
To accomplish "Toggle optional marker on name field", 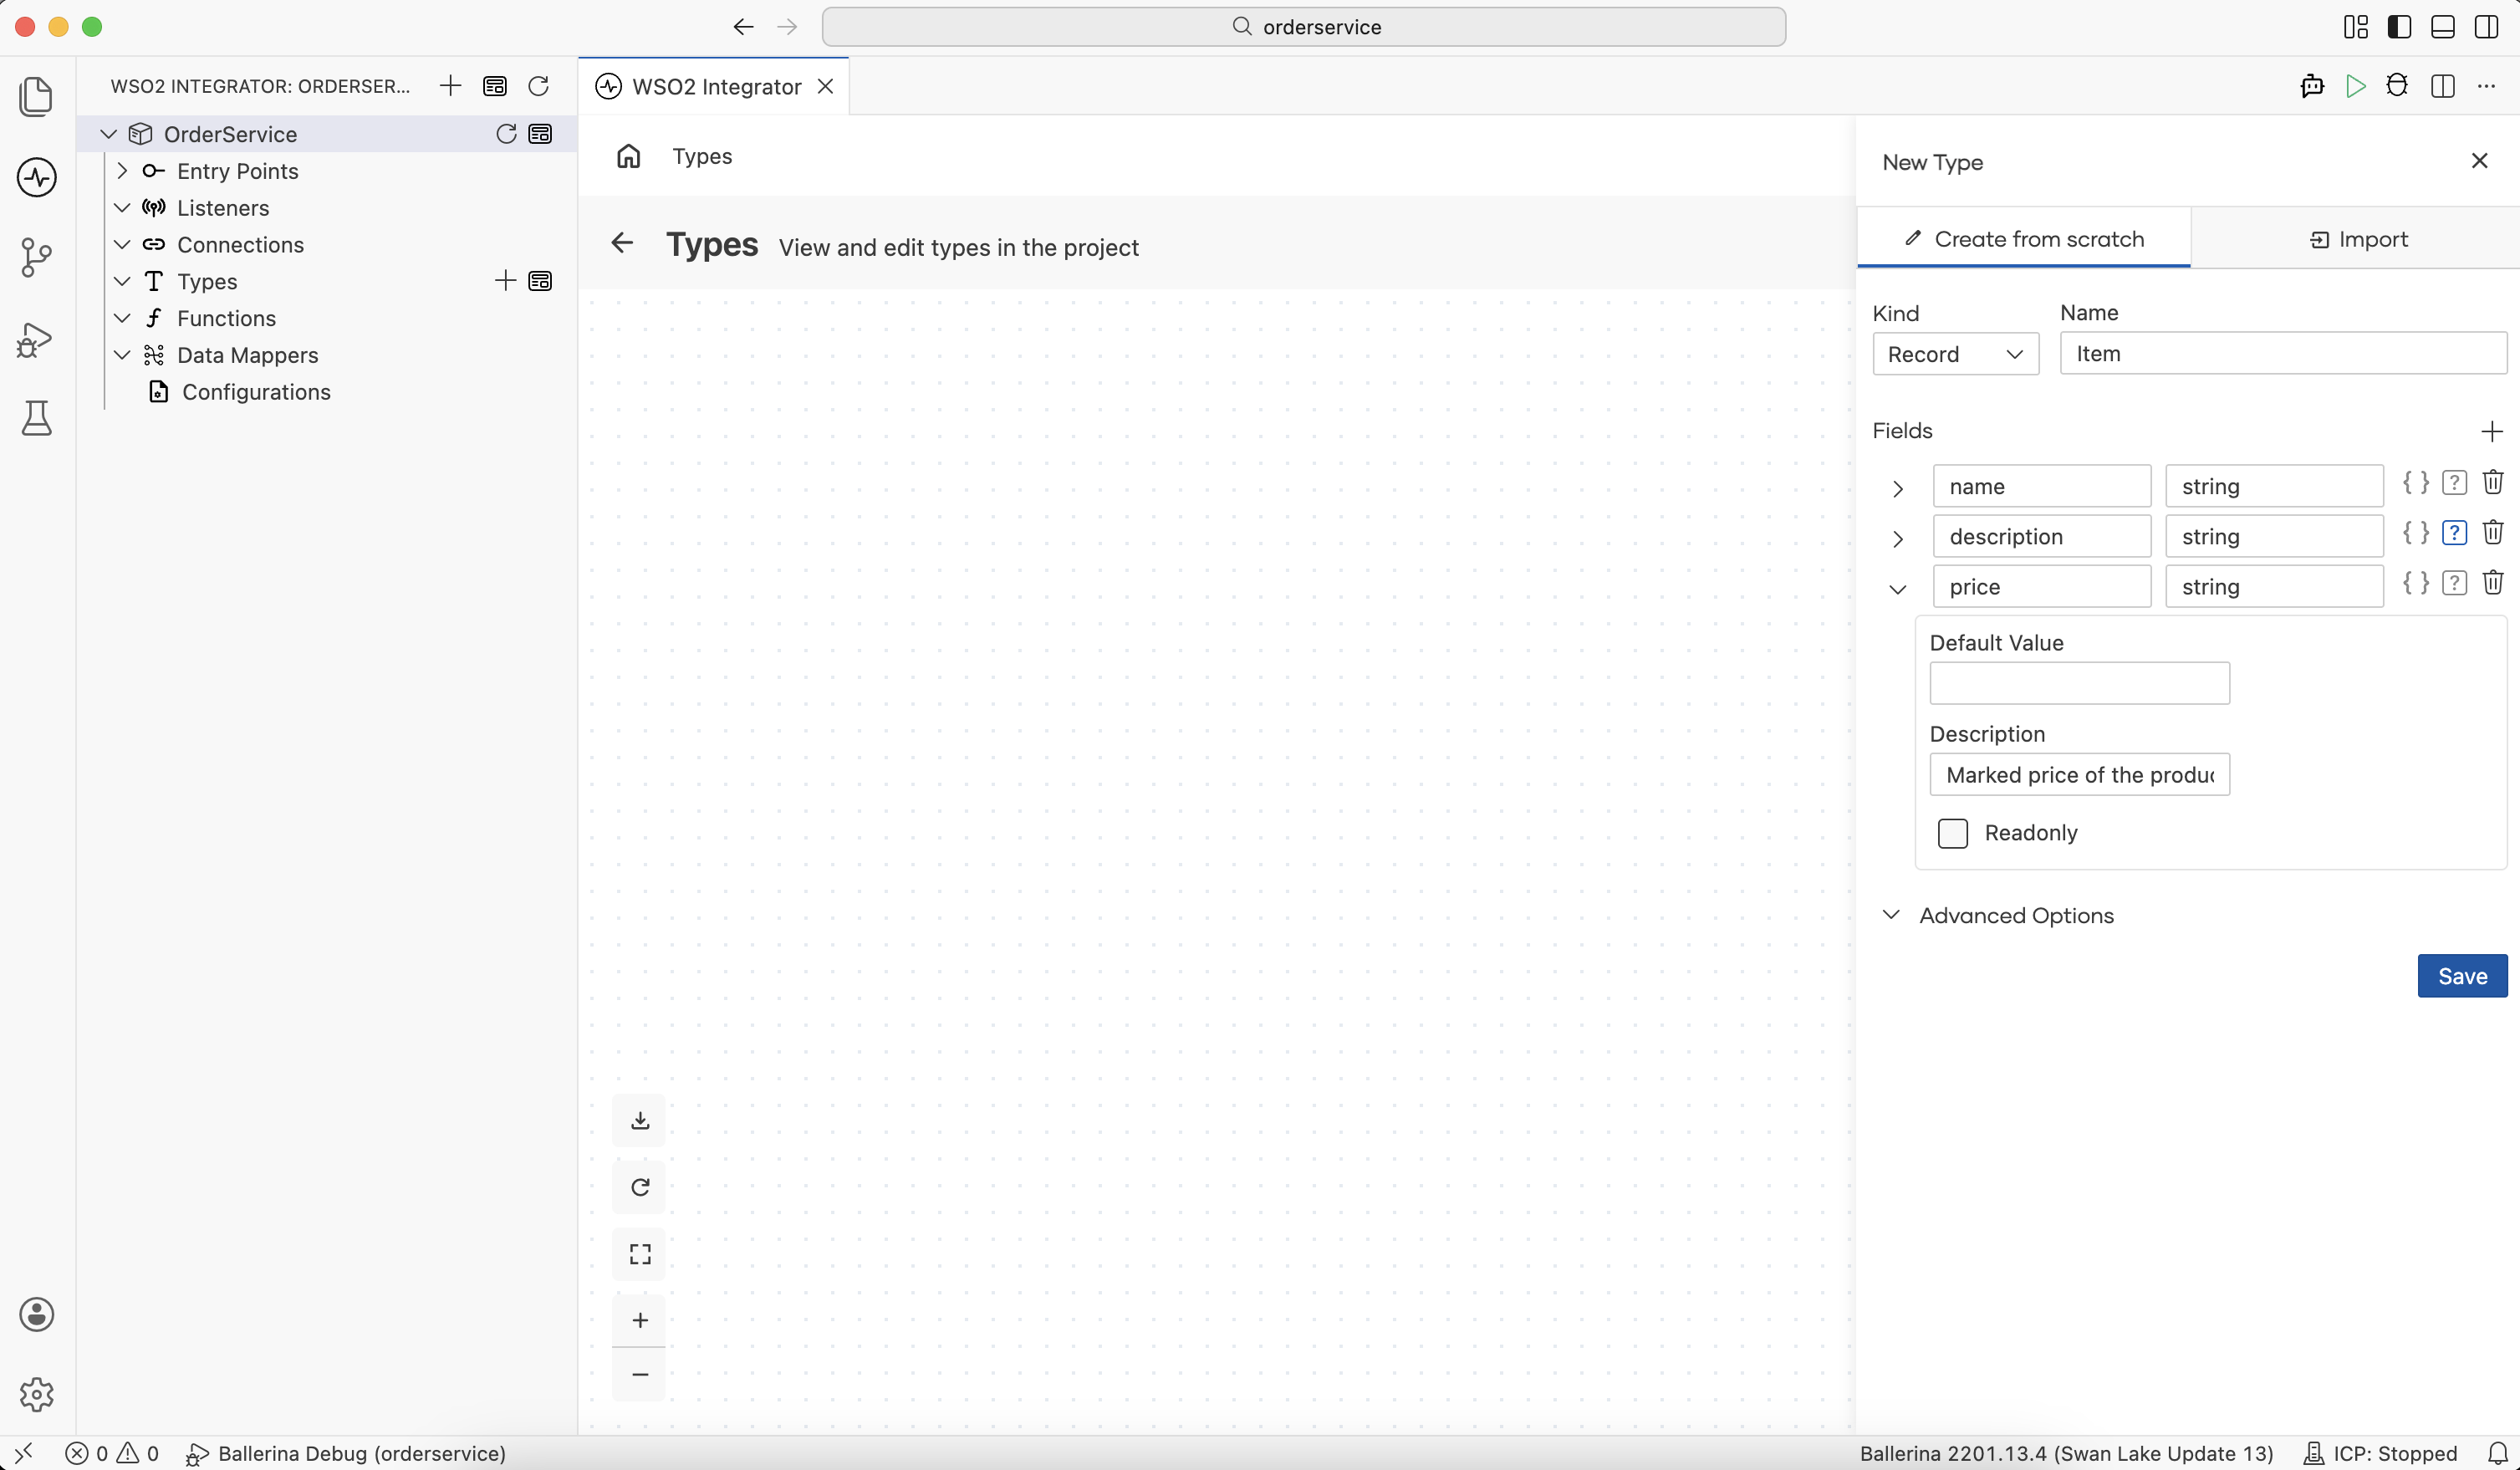I will 2454,483.
